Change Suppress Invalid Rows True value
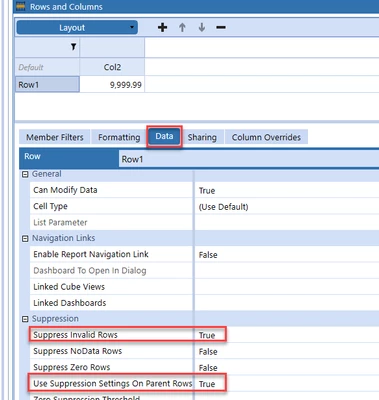Screen dimensions: 379x400 tap(287, 335)
